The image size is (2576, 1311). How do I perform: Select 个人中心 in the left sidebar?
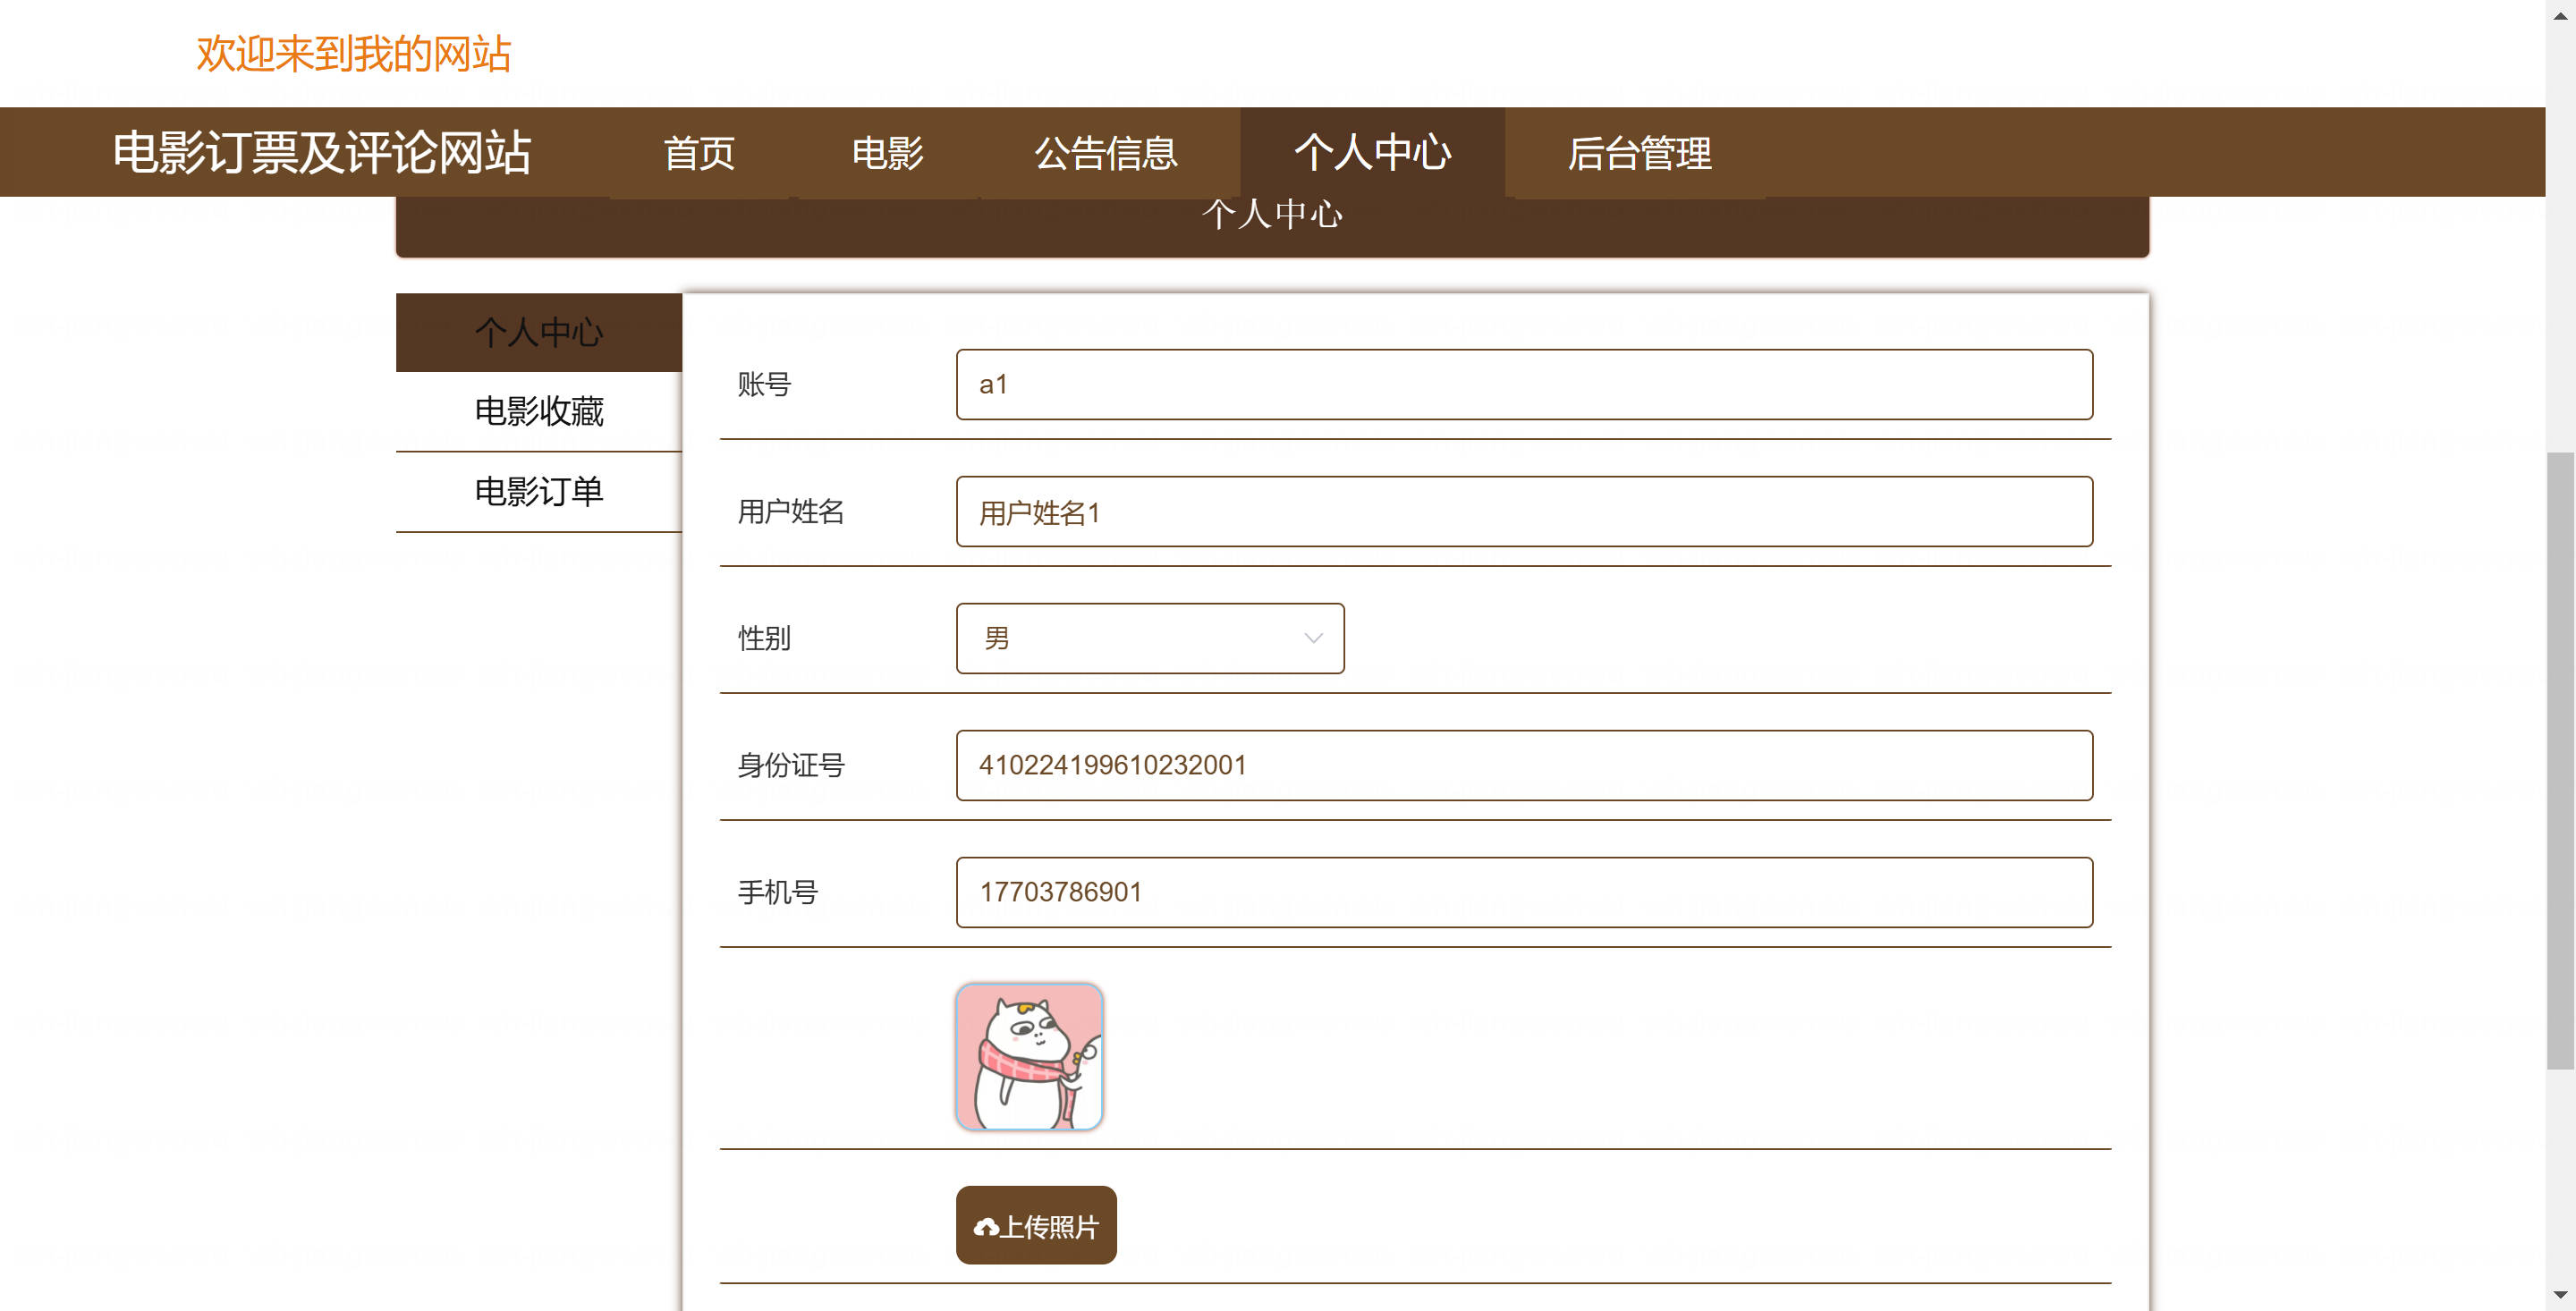(539, 332)
